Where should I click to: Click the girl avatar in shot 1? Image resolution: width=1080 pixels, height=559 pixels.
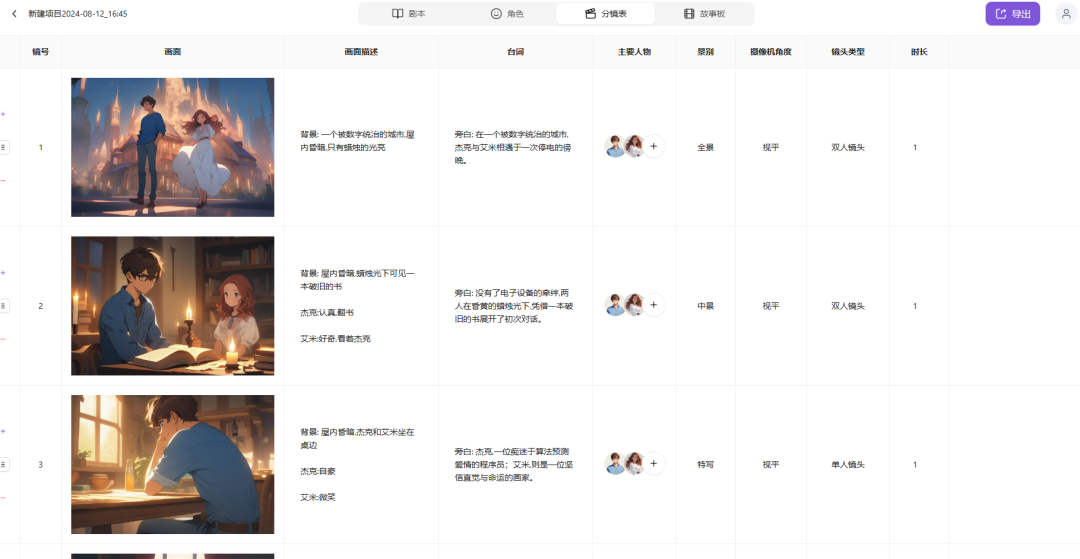click(634, 146)
